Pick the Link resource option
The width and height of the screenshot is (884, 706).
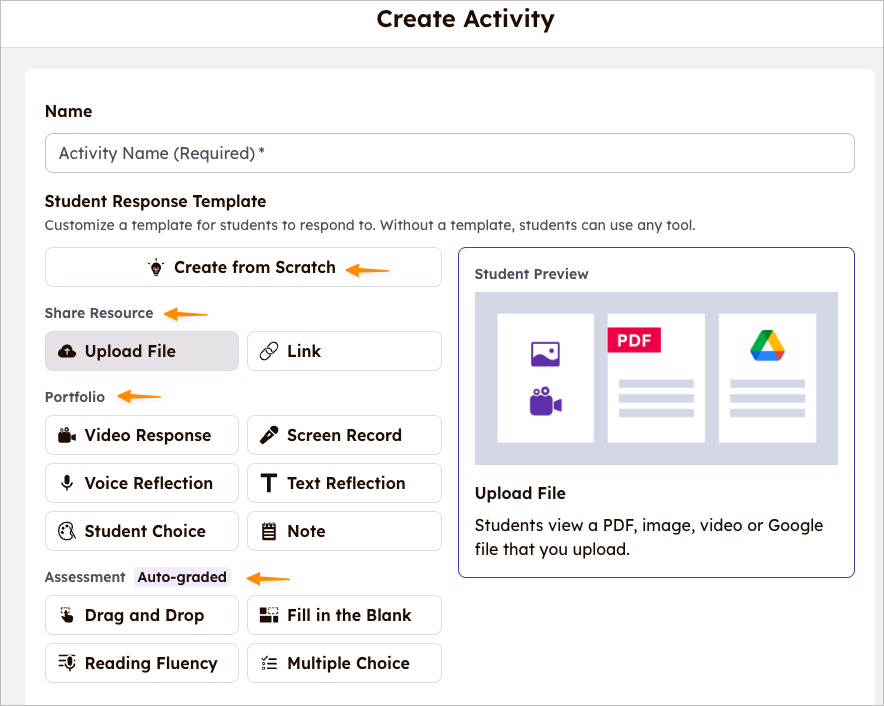(344, 352)
